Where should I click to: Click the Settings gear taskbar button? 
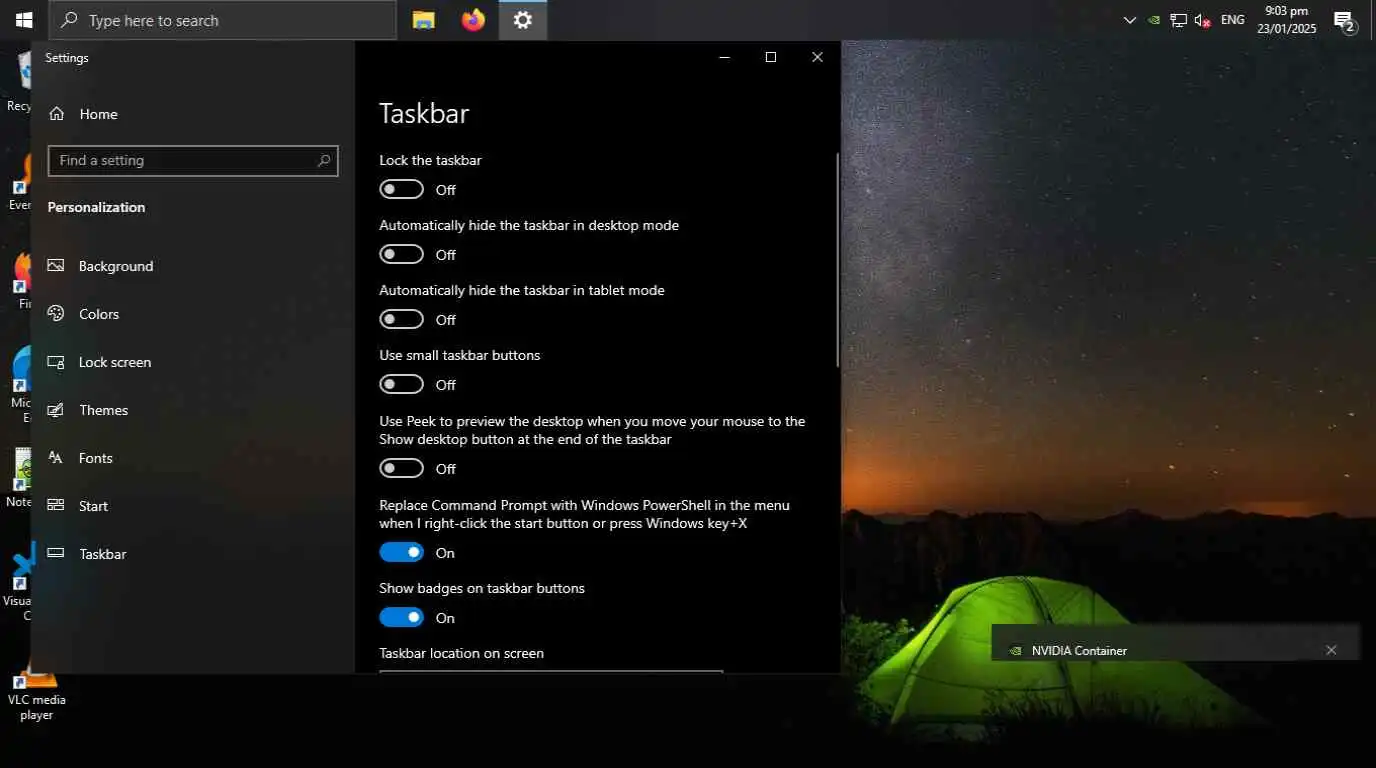coord(523,20)
